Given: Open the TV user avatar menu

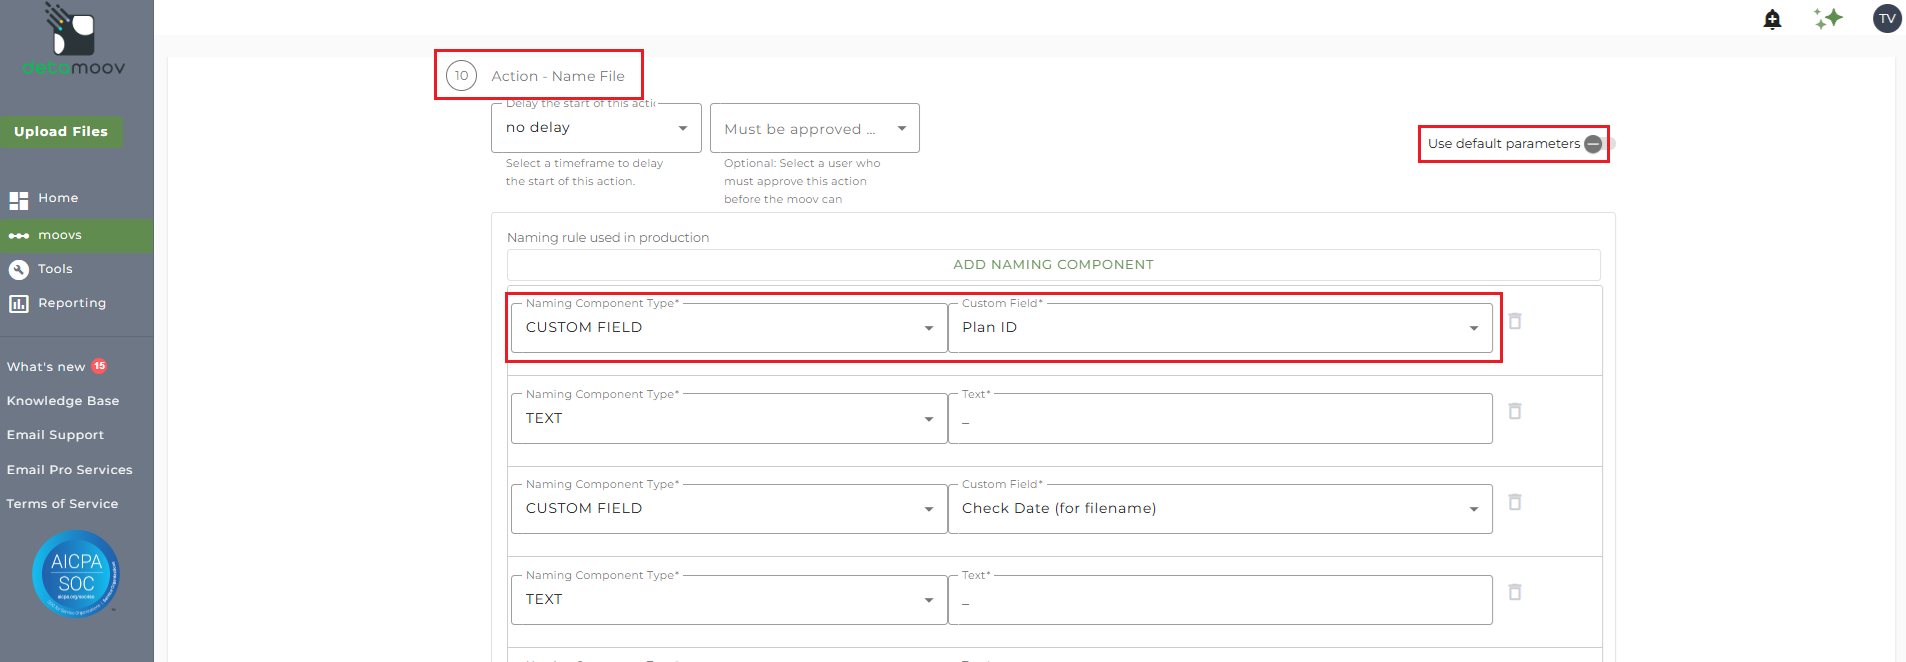Looking at the screenshot, I should pos(1886,19).
